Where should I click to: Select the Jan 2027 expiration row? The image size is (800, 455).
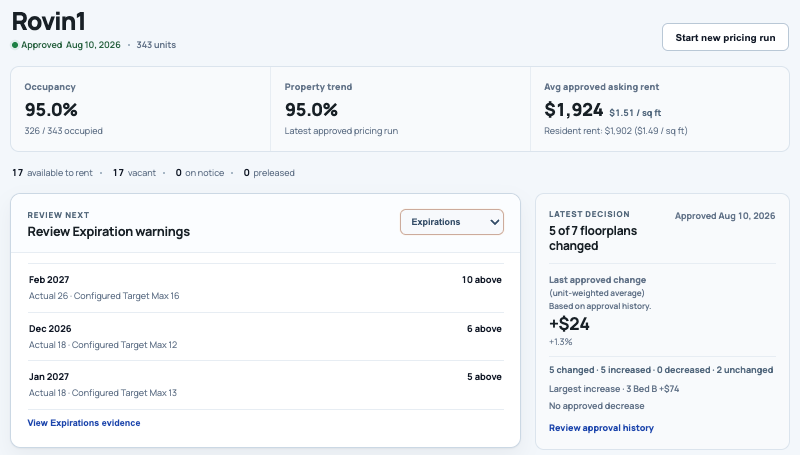click(265, 385)
